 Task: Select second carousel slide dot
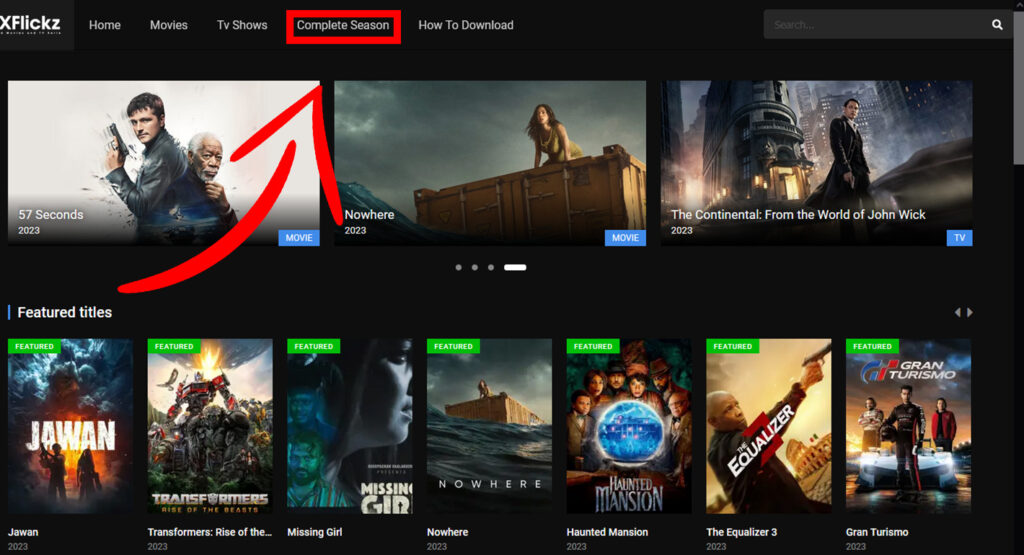[475, 268]
